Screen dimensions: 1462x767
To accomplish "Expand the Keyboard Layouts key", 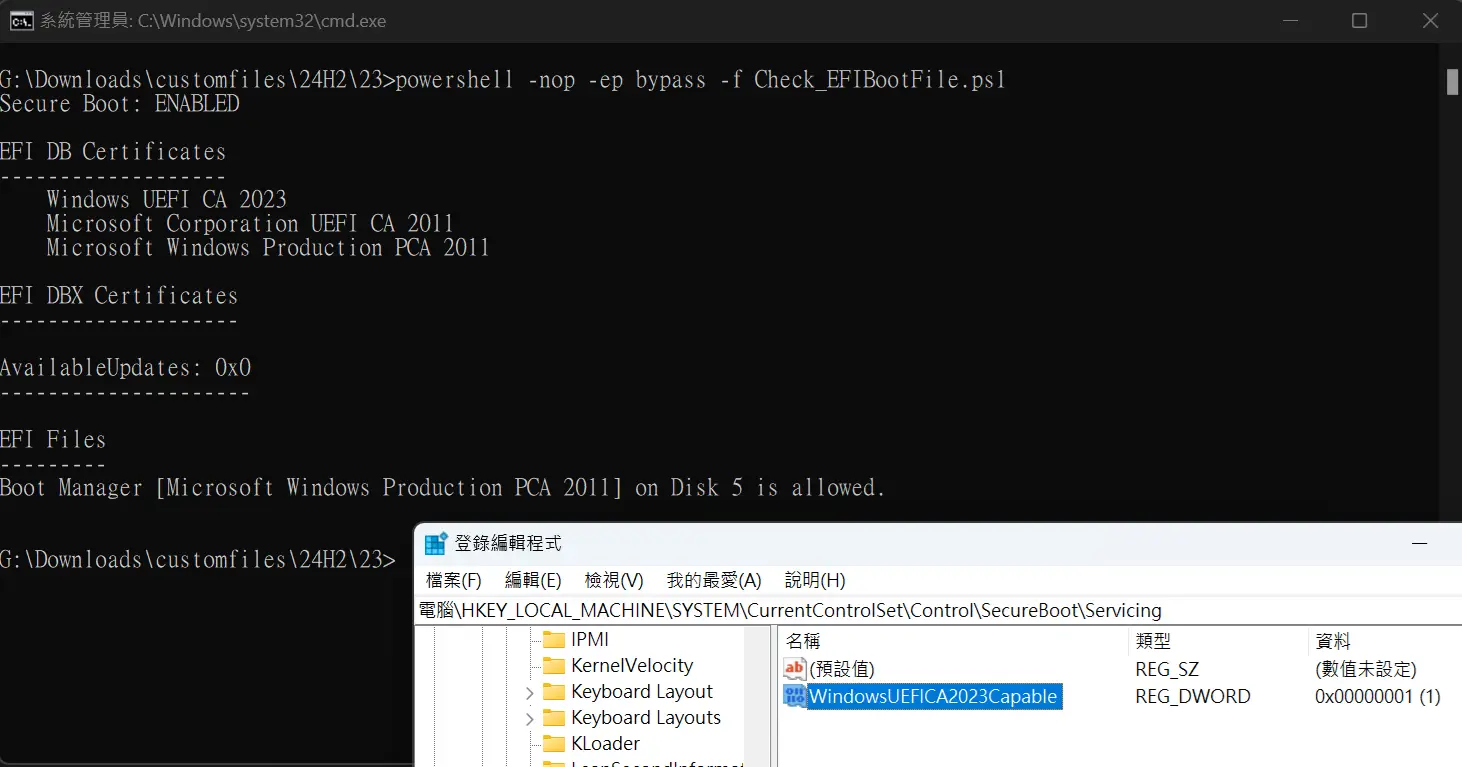I will pos(529,718).
